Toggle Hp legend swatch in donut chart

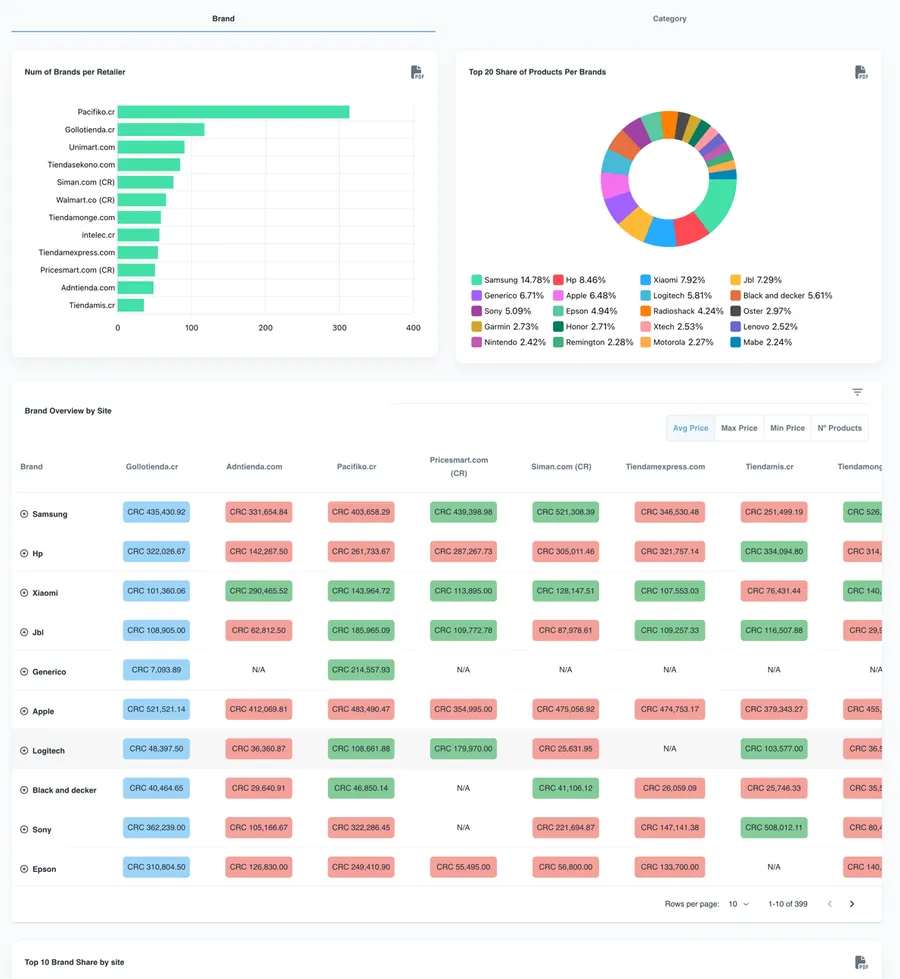coord(558,280)
